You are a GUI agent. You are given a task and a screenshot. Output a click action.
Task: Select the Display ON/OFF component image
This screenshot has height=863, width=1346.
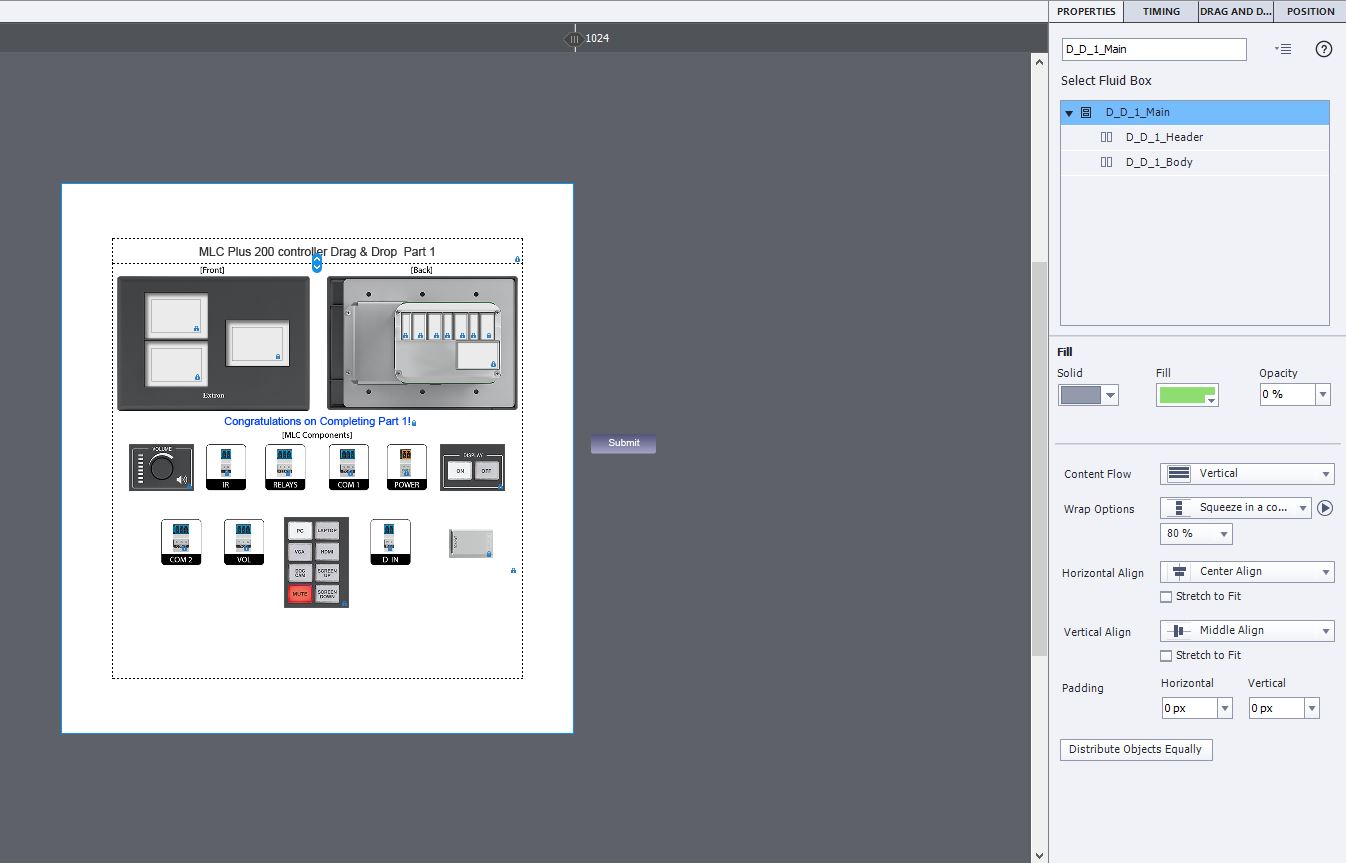pyautogui.click(x=472, y=468)
